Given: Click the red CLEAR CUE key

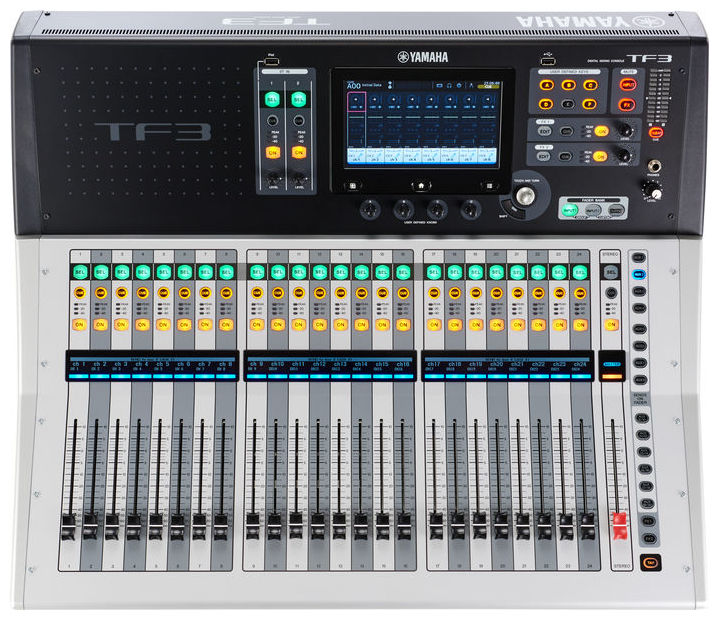Looking at the screenshot, I should [656, 132].
